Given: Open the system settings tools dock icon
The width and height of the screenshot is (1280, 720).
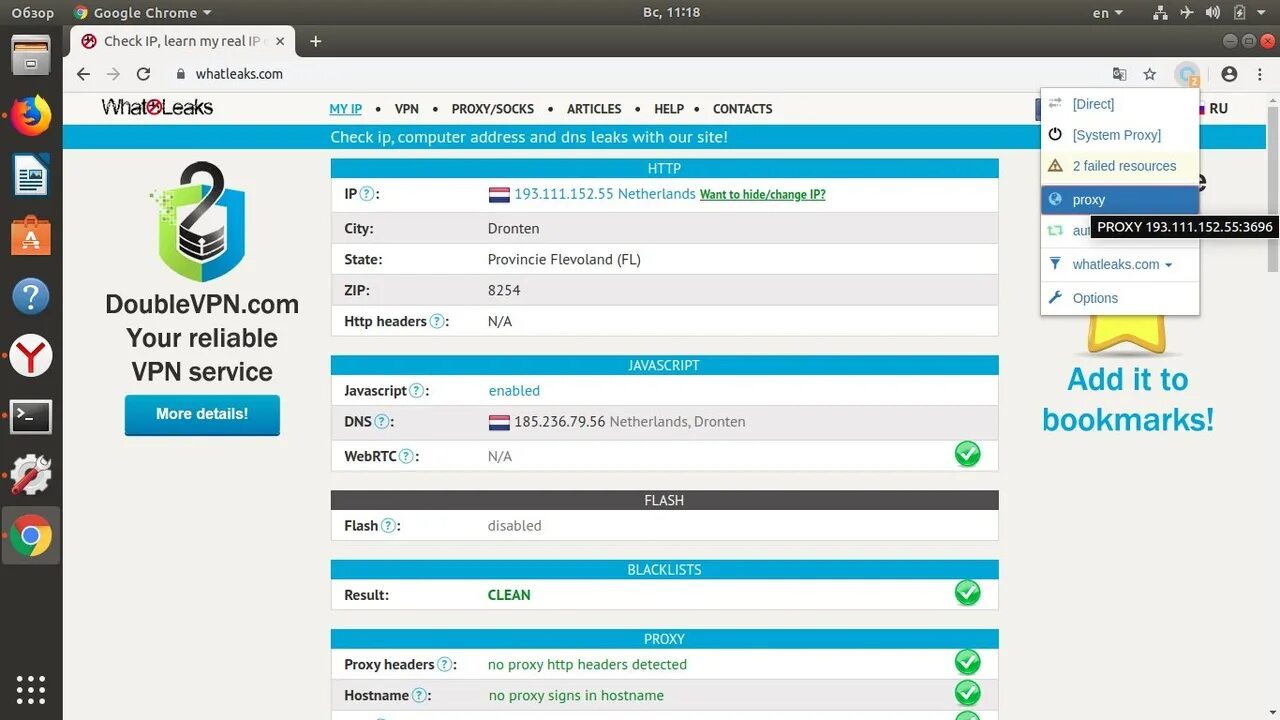Looking at the screenshot, I should point(31,475).
